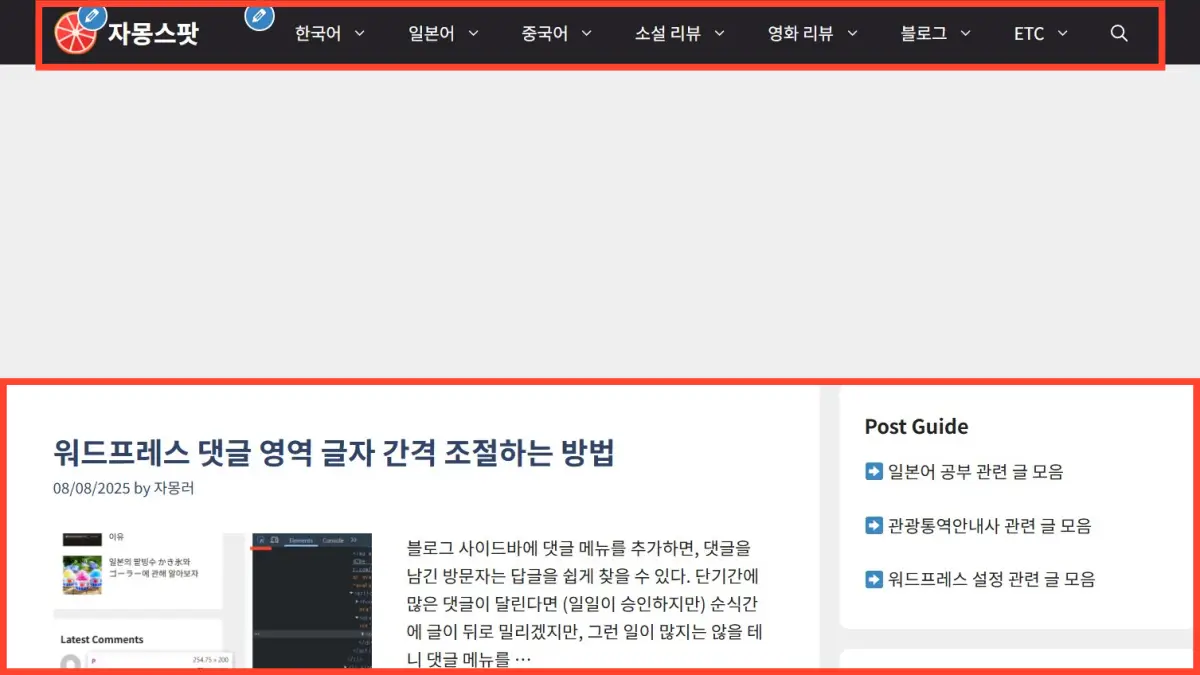Click the arrow icon before 관광통역안내사 관련 글 모음
Screen dimensions: 1200x675
pyautogui.click(x=874, y=525)
